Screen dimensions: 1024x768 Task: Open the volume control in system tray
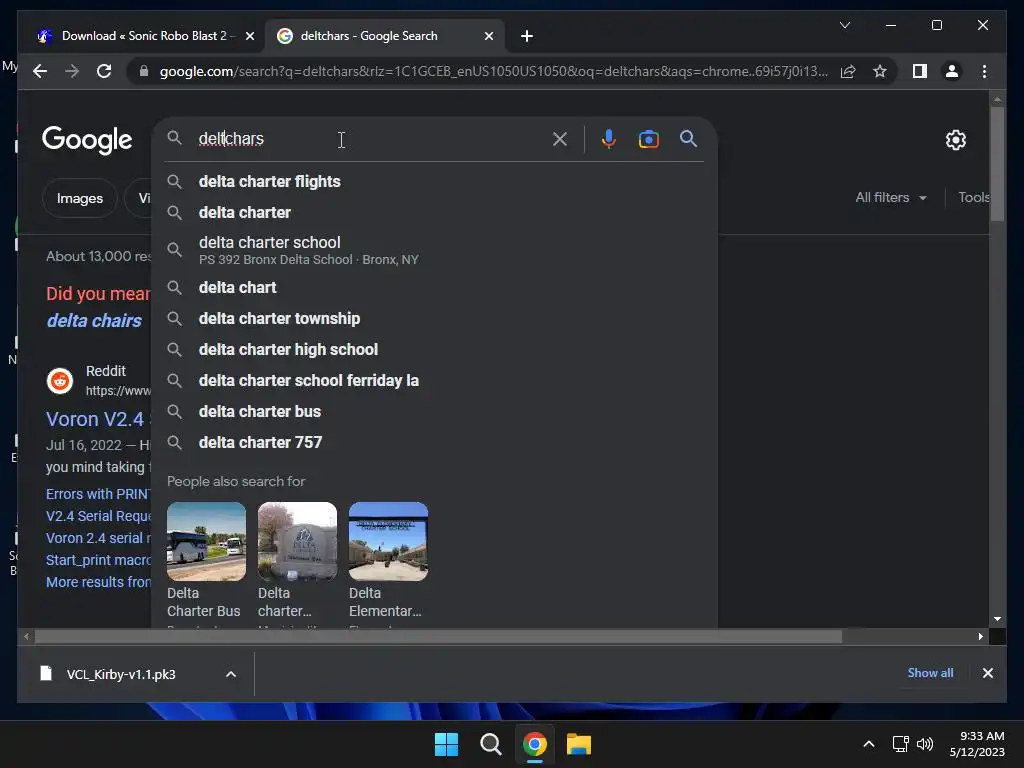925,744
